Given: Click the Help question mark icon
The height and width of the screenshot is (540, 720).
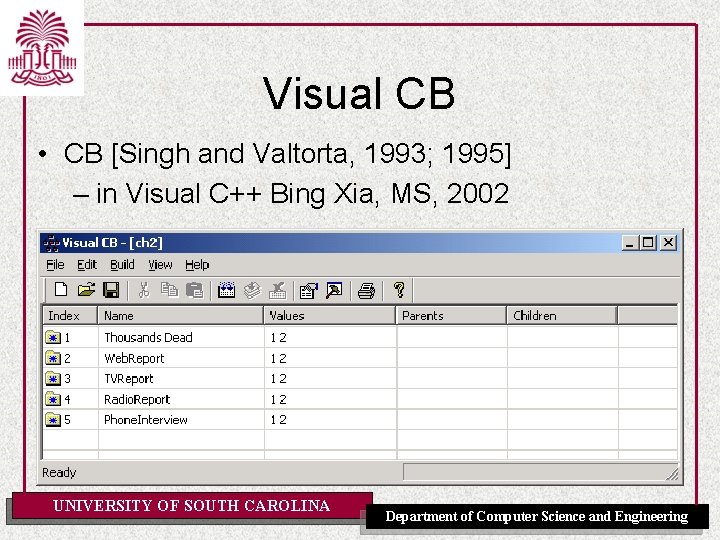Looking at the screenshot, I should 399,290.
